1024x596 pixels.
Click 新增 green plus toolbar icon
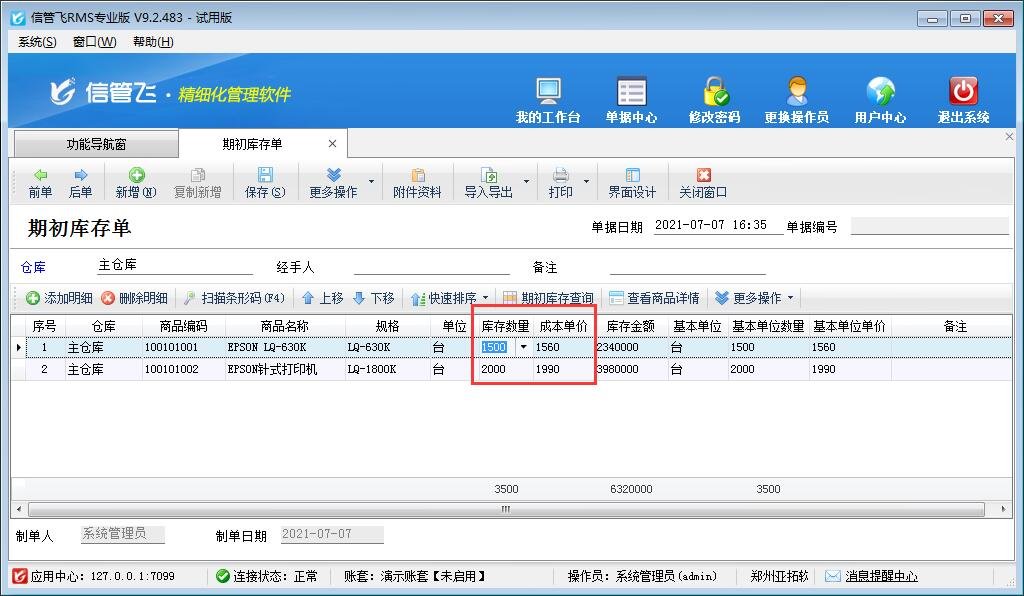pyautogui.click(x=136, y=183)
